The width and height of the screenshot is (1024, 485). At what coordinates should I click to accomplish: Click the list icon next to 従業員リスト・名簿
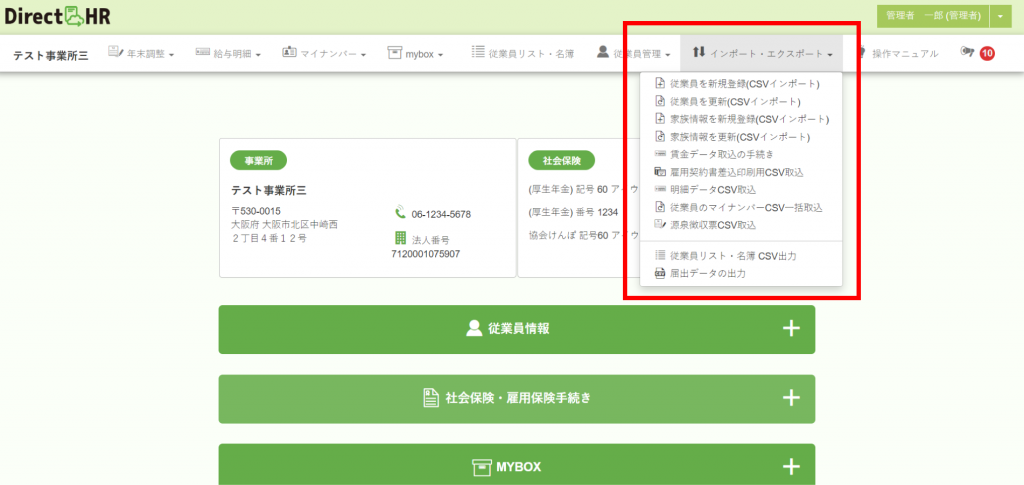(x=477, y=52)
